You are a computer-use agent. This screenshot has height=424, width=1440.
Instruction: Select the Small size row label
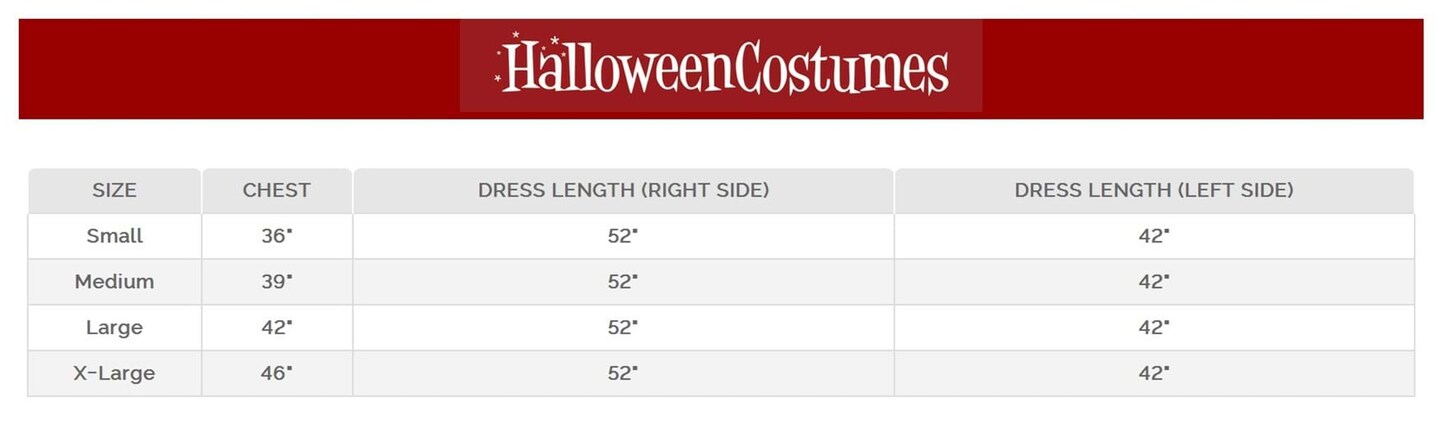[114, 236]
